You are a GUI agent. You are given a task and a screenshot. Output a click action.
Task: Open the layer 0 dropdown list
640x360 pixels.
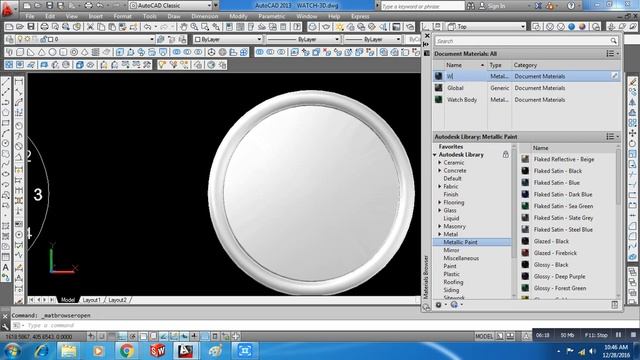151,39
